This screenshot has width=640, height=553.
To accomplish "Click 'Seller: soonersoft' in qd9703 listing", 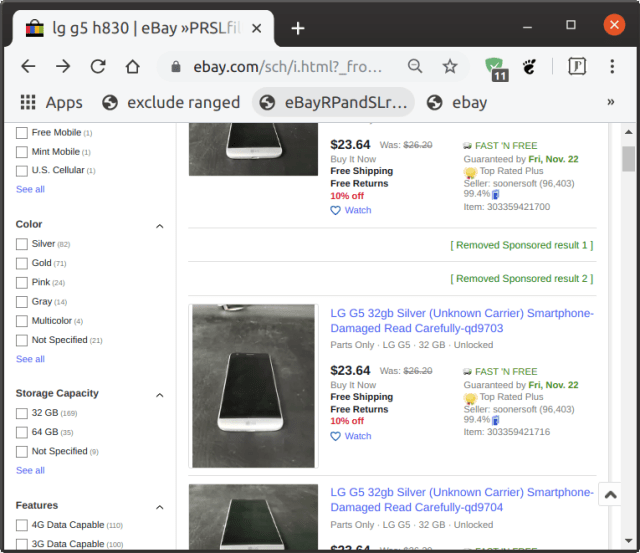I will point(519,409).
